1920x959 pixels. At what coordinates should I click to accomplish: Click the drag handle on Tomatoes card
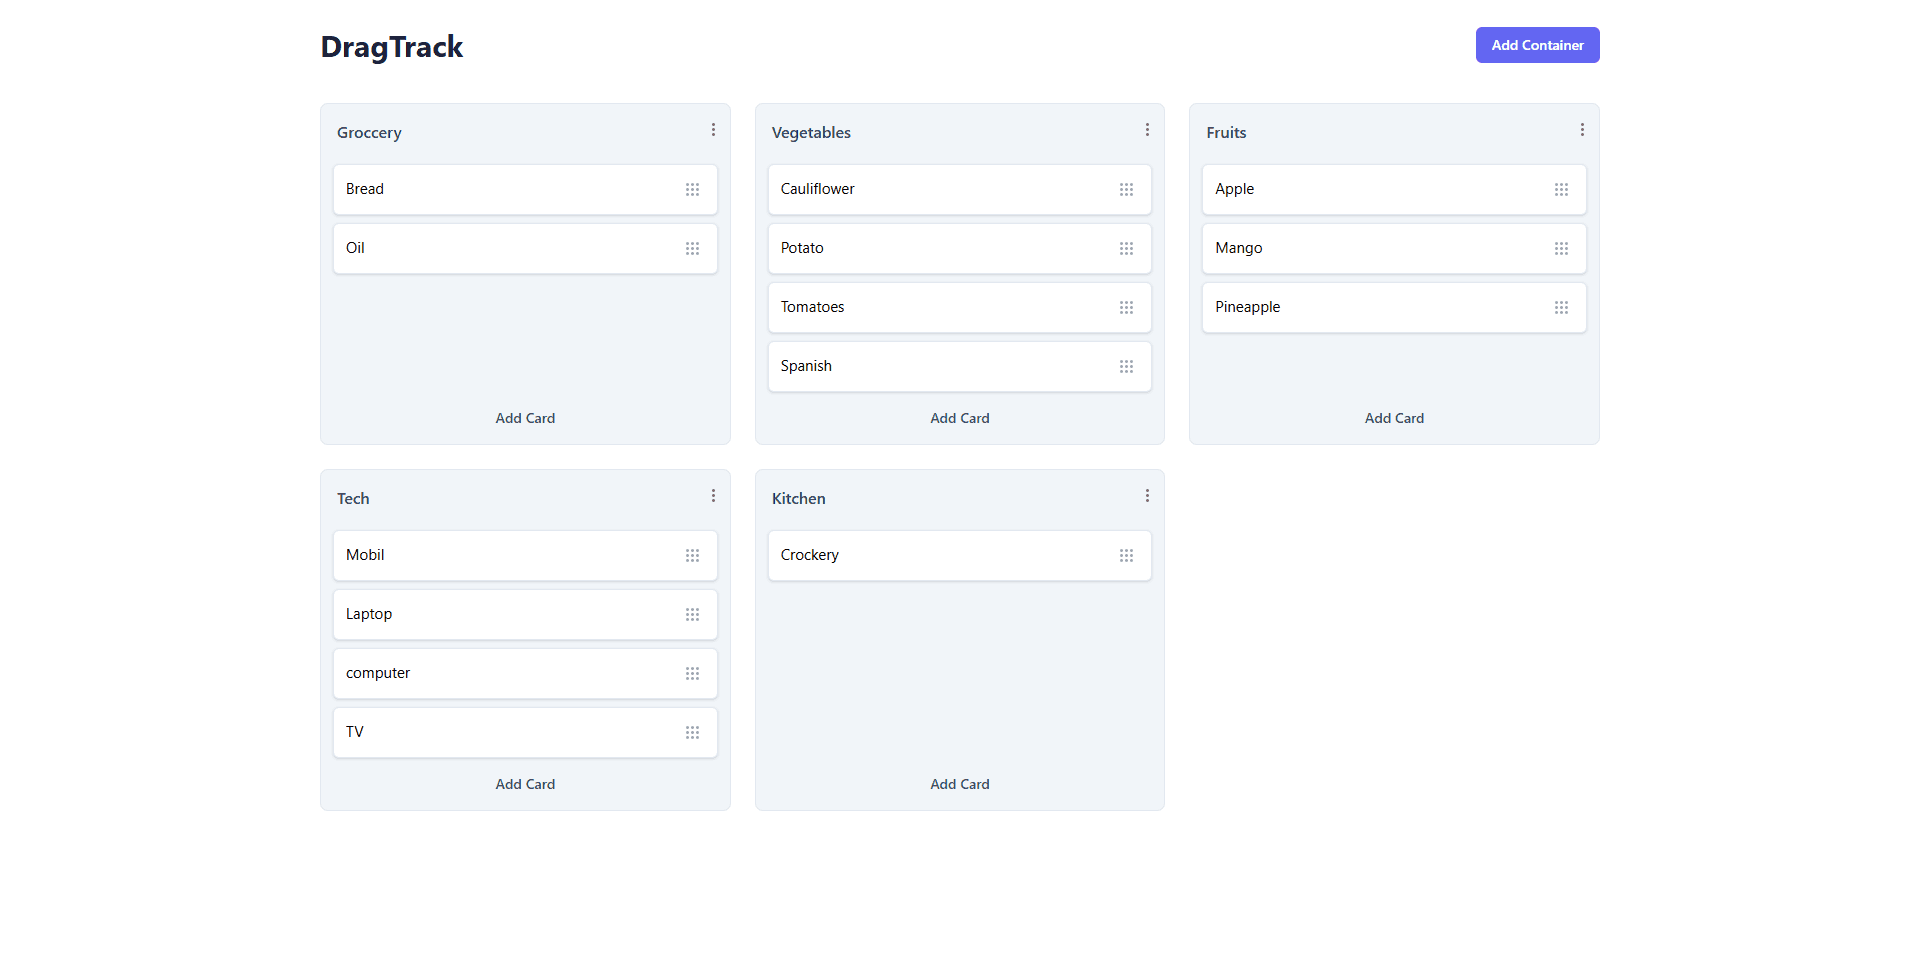pyautogui.click(x=1126, y=308)
